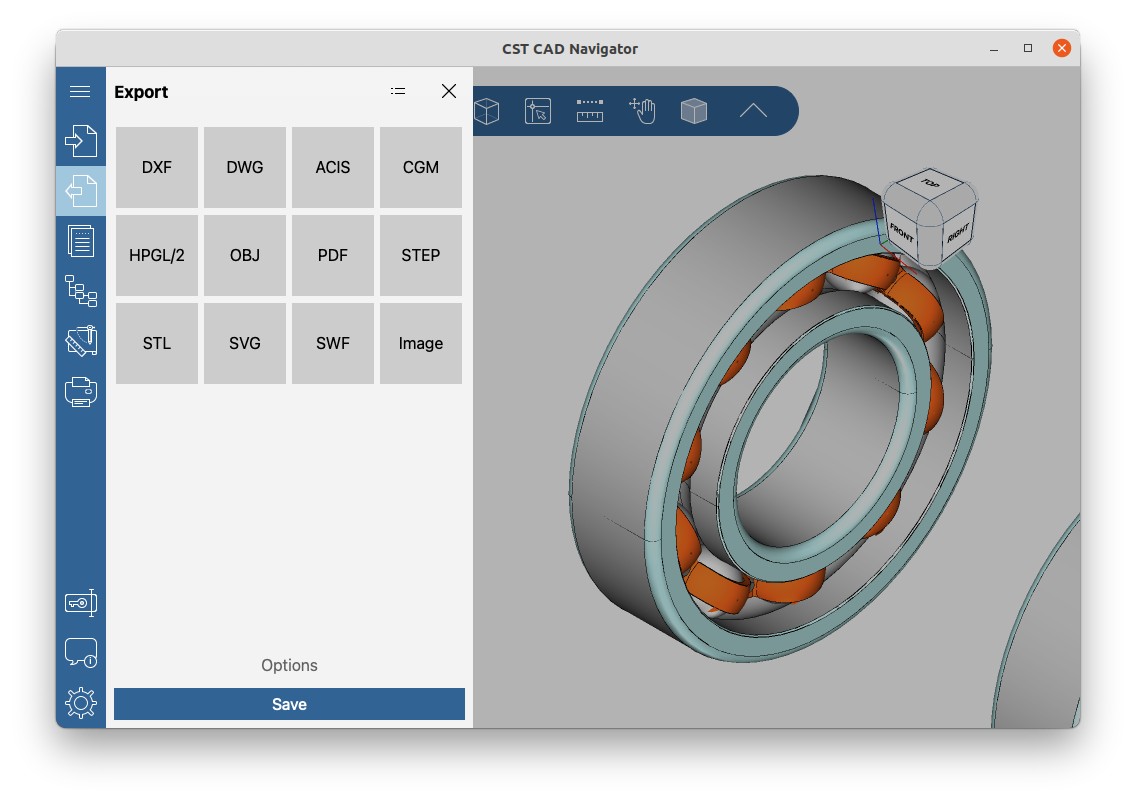Click FRONT face of view cube
The width and height of the screenshot is (1136, 802).
pos(901,233)
